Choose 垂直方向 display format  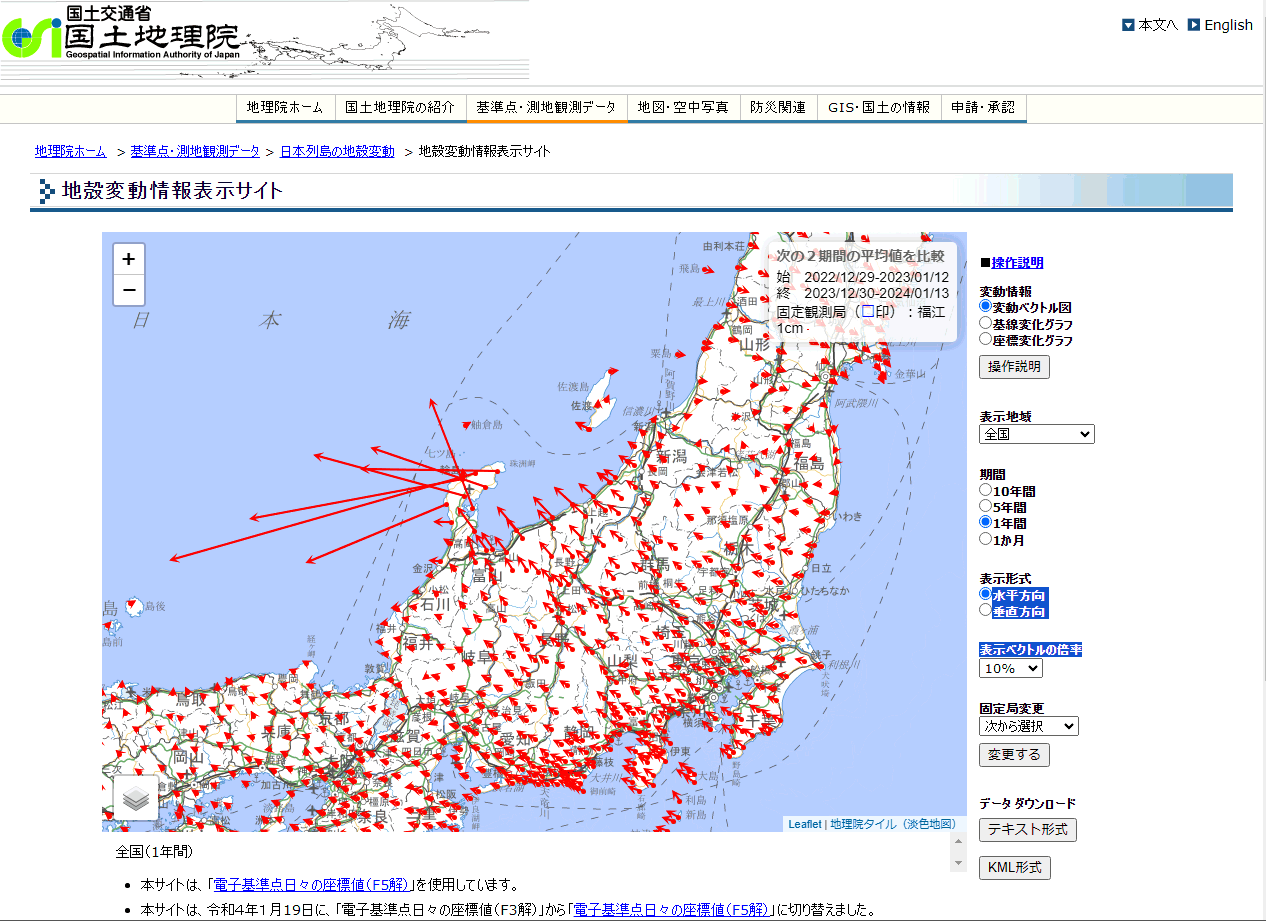click(986, 610)
